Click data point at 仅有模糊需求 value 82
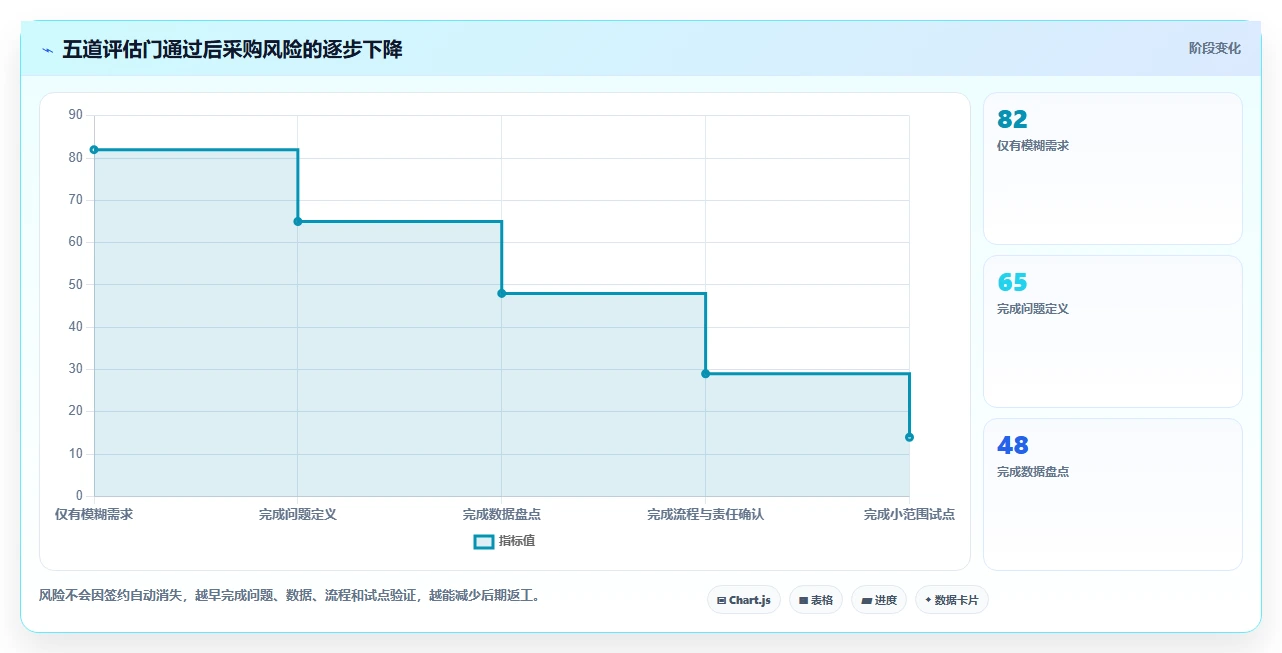 click(x=94, y=150)
